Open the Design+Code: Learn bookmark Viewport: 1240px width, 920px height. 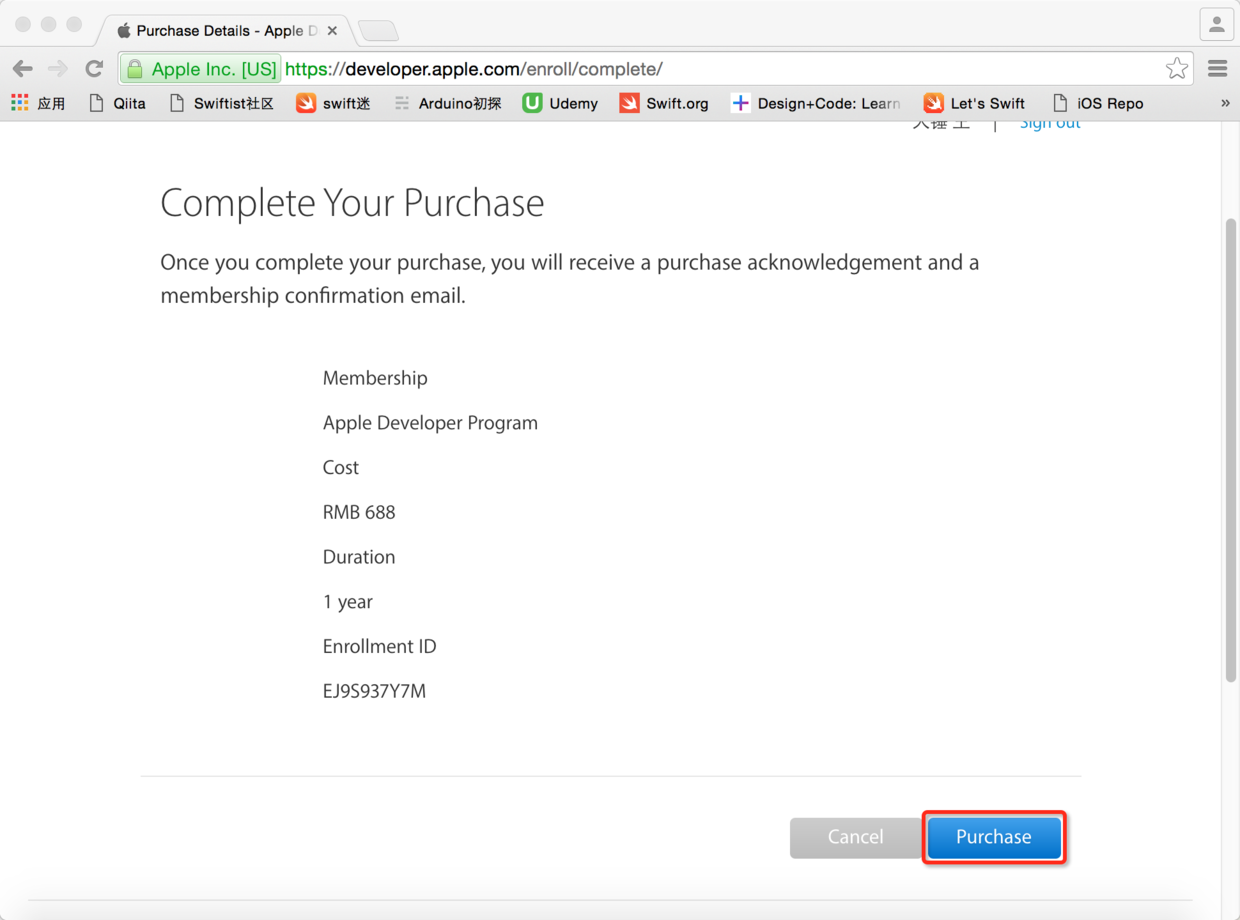(816, 103)
